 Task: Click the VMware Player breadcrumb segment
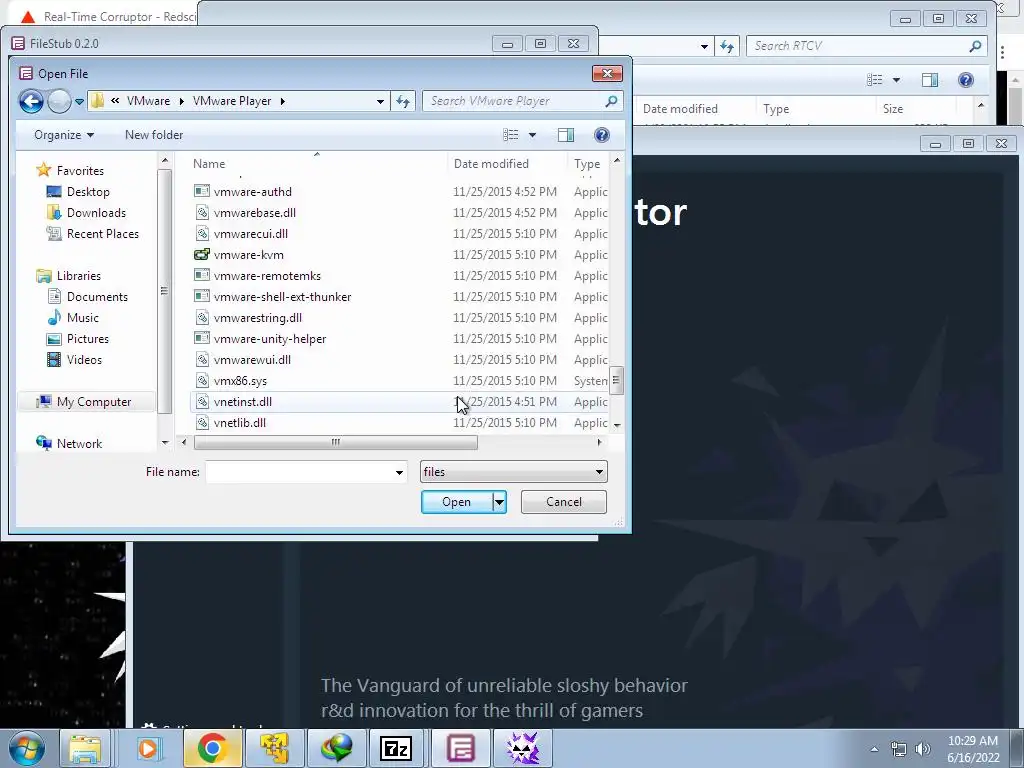coord(232,101)
